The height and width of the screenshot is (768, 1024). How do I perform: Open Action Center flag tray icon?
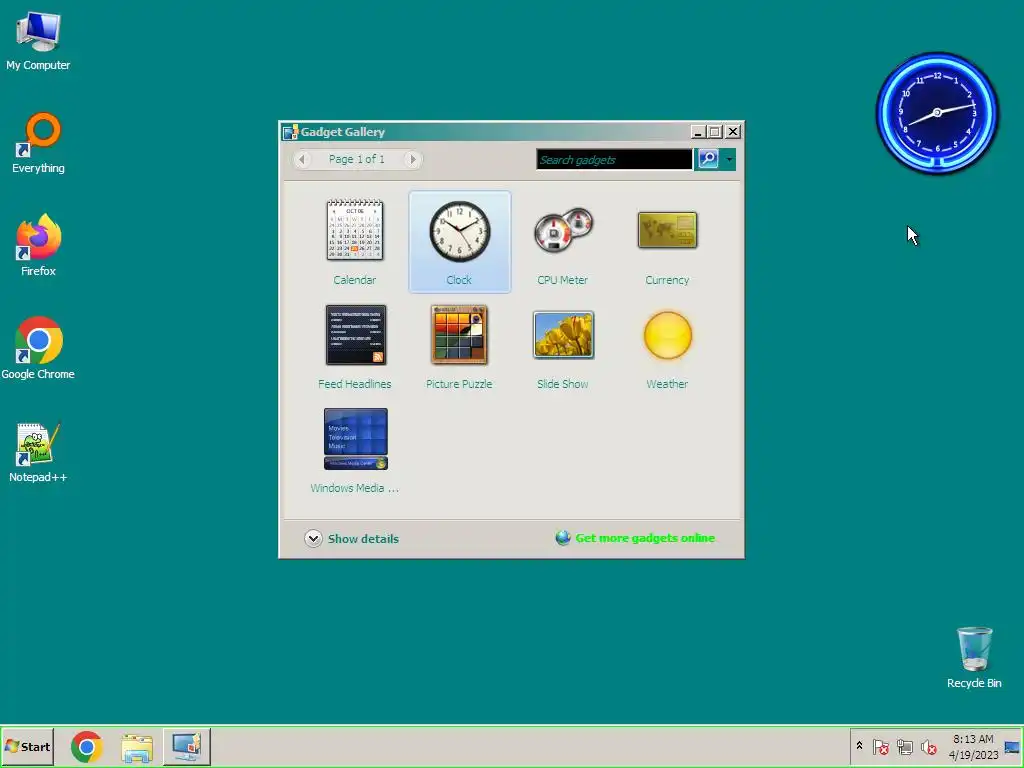tap(880, 746)
